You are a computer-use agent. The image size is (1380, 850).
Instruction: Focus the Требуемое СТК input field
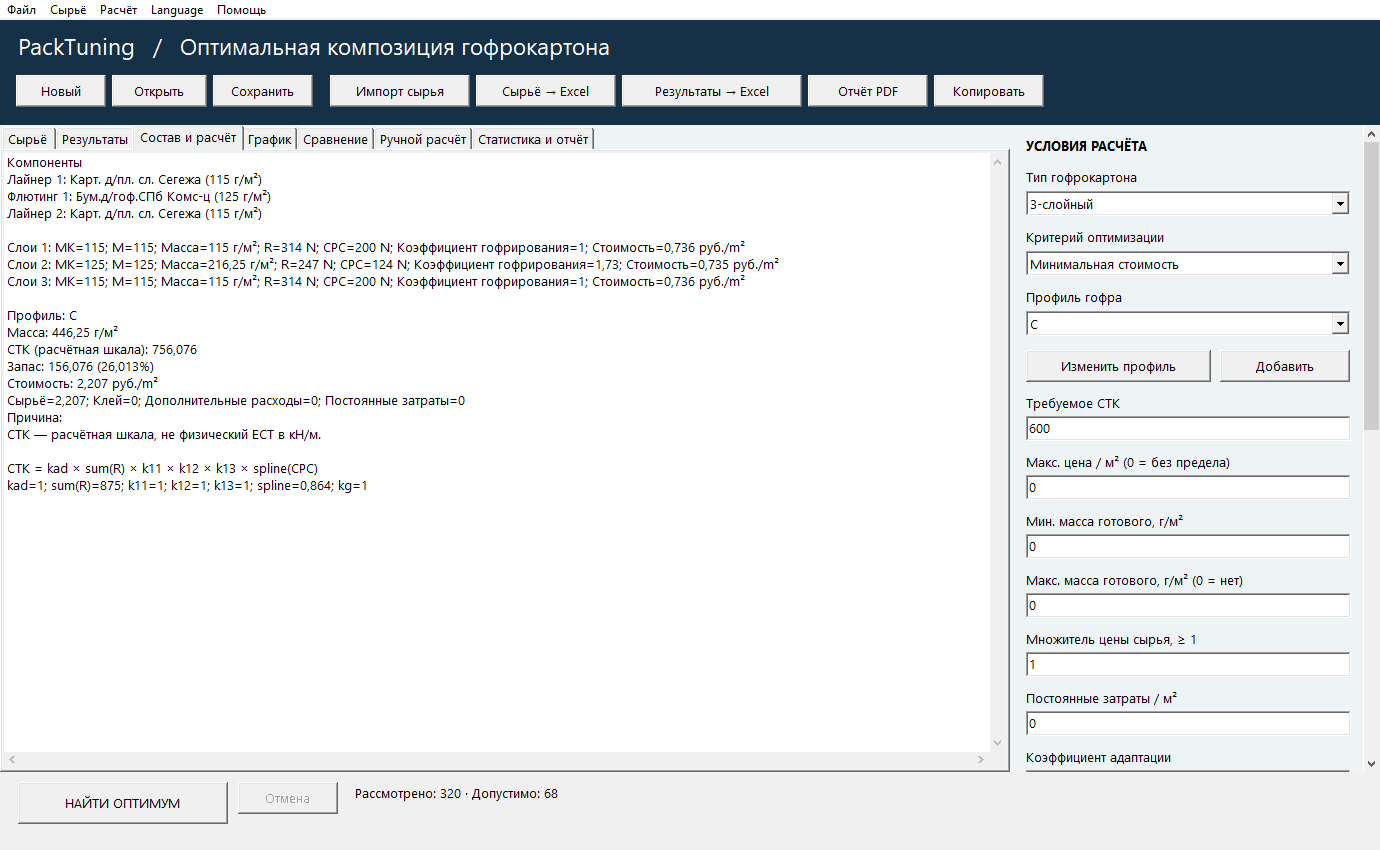click(x=1187, y=428)
